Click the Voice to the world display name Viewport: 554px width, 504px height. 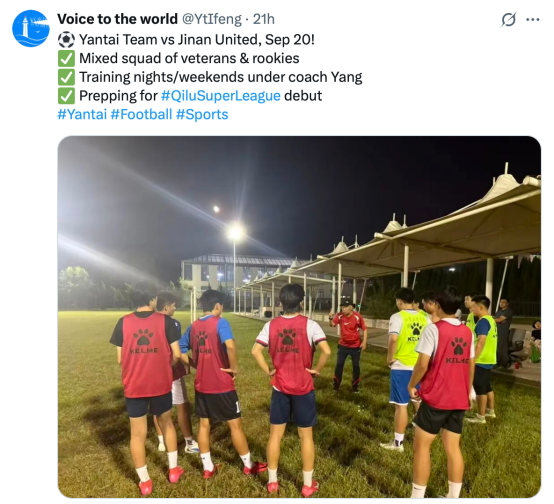click(117, 19)
